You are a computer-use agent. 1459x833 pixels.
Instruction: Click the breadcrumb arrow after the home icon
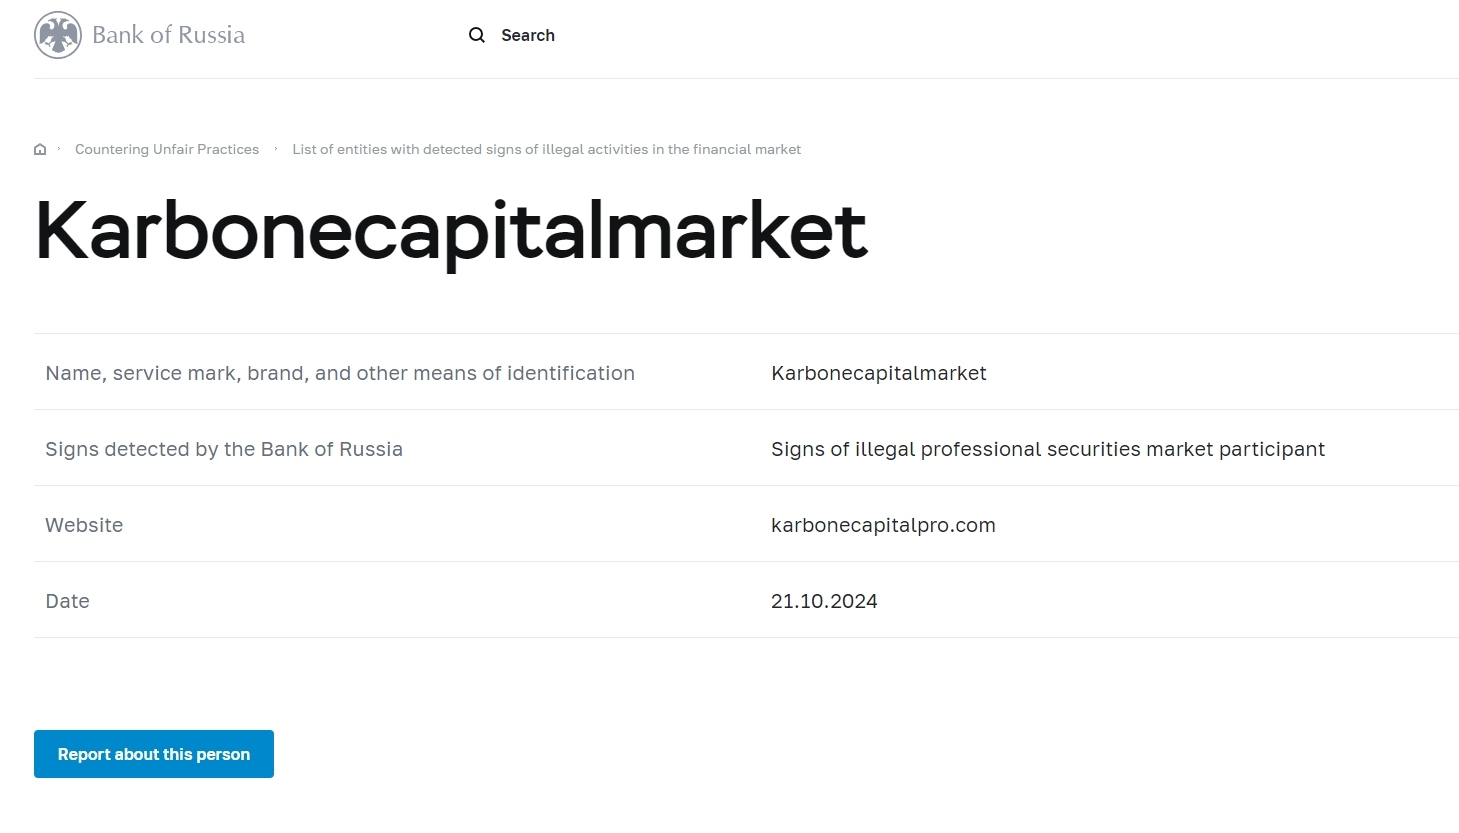pos(59,149)
